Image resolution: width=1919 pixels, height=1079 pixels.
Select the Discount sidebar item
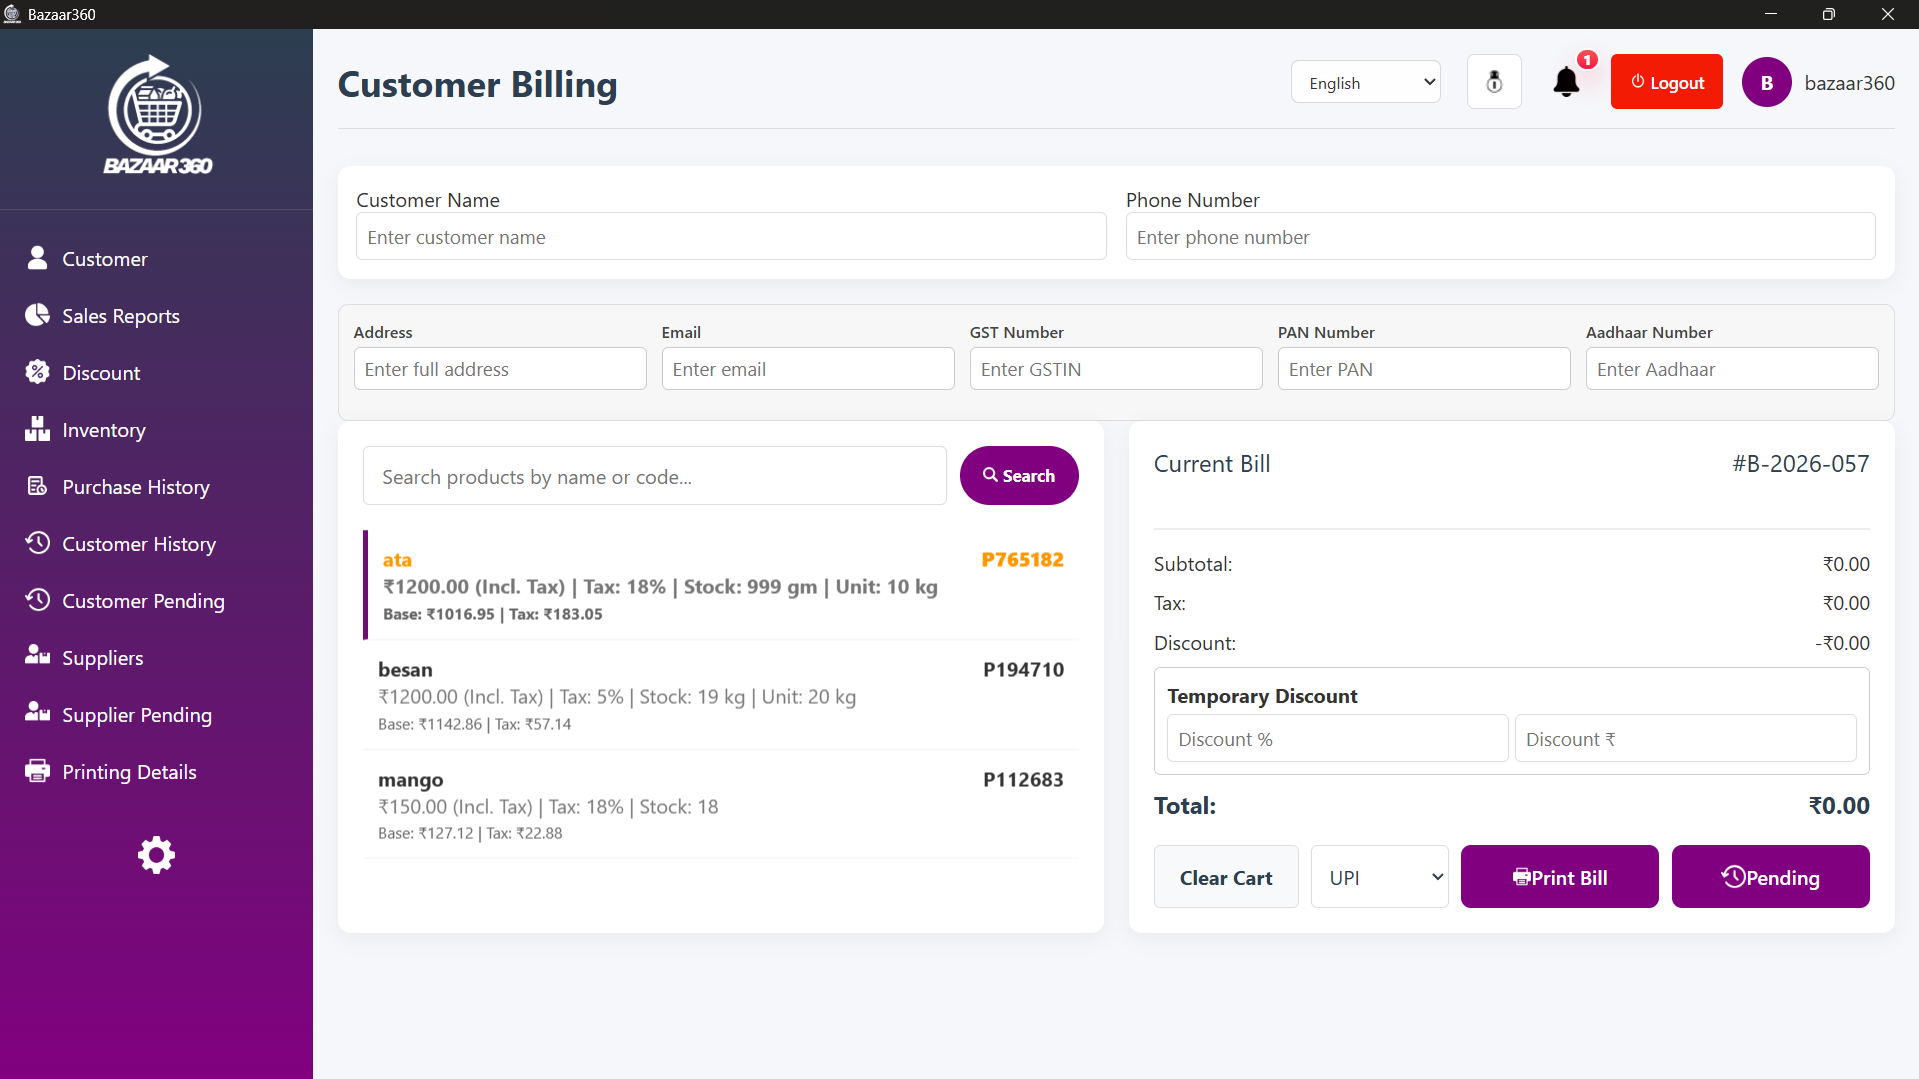point(101,373)
